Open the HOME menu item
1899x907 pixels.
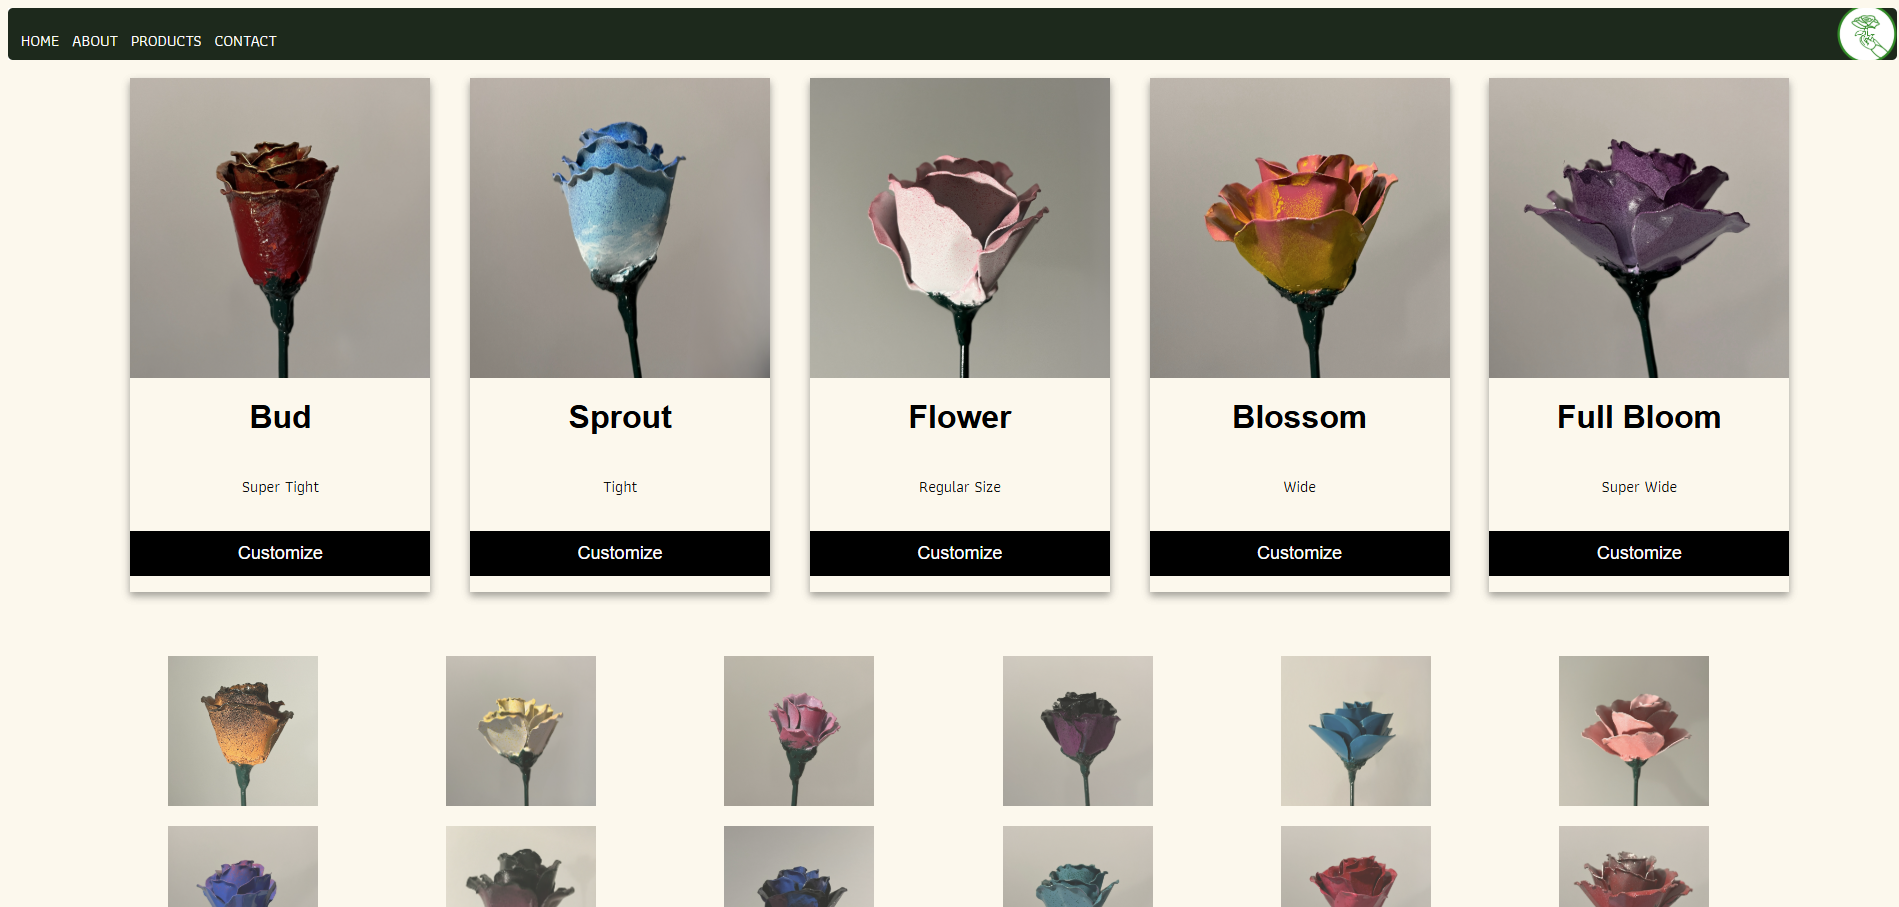40,41
